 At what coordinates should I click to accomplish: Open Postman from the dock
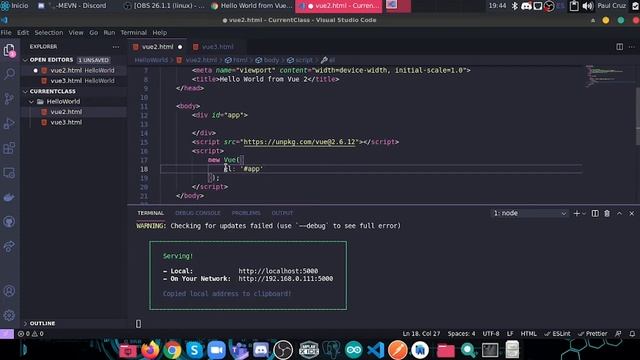(398, 350)
